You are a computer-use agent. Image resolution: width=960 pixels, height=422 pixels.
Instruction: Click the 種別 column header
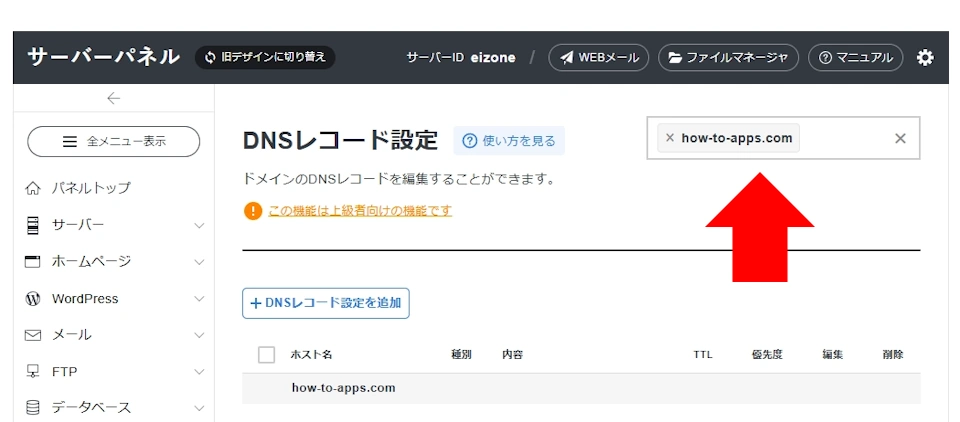461,355
